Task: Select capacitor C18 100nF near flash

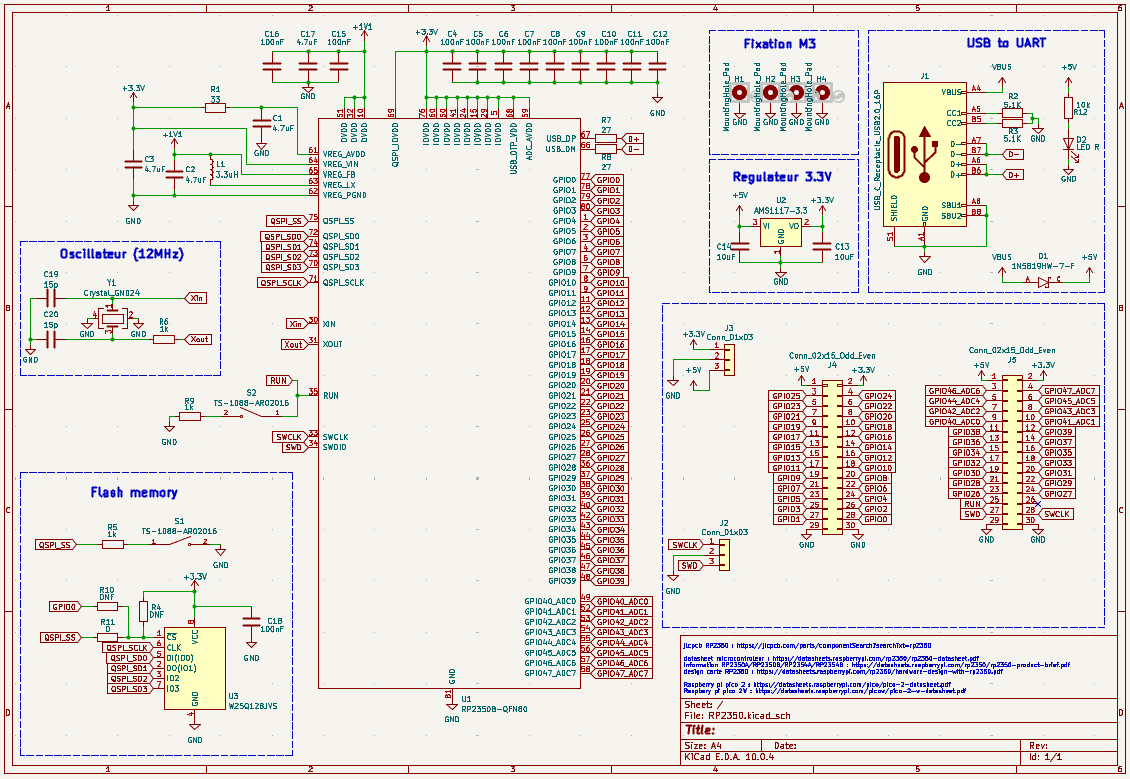Action: [x=251, y=620]
